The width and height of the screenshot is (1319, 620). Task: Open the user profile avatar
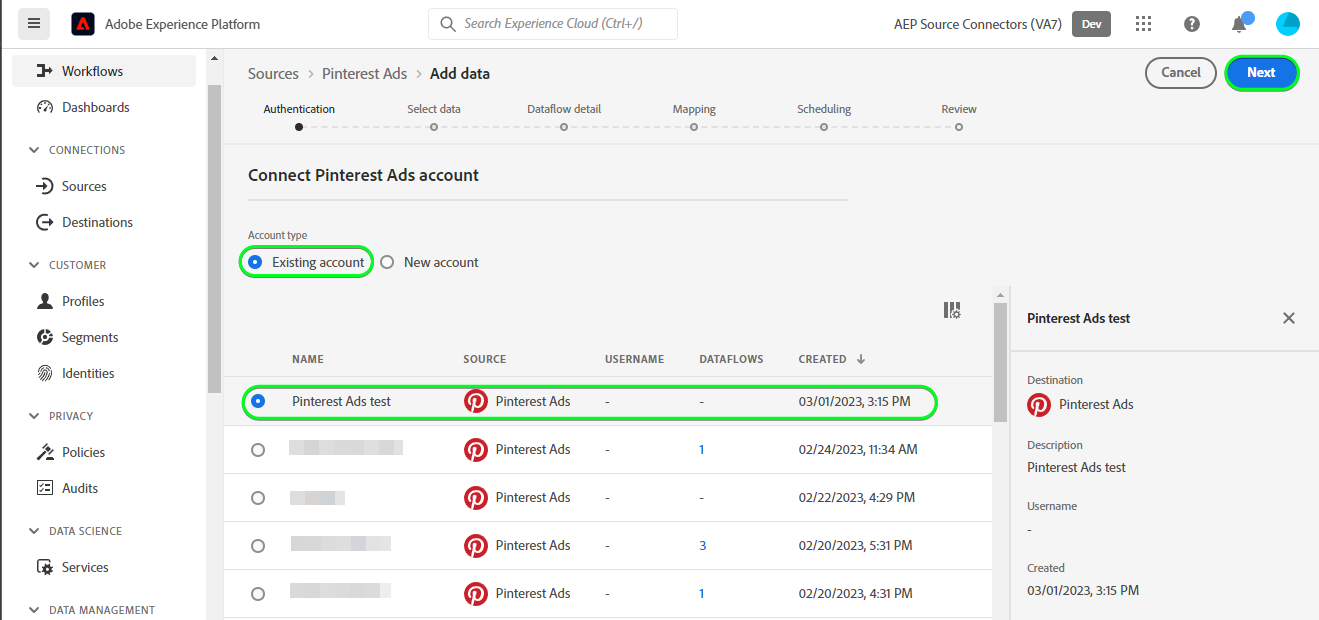[x=1288, y=24]
